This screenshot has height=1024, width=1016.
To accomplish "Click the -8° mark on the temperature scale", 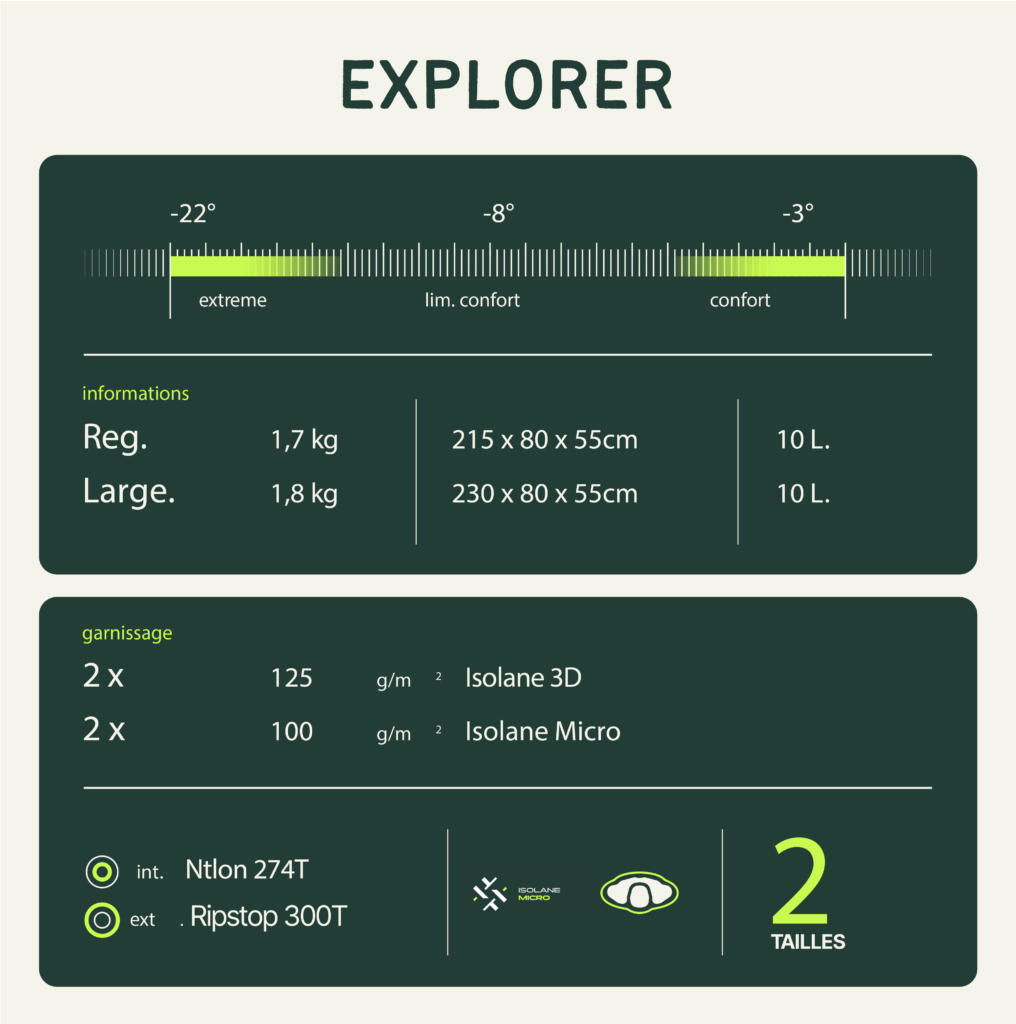I will 500,213.
